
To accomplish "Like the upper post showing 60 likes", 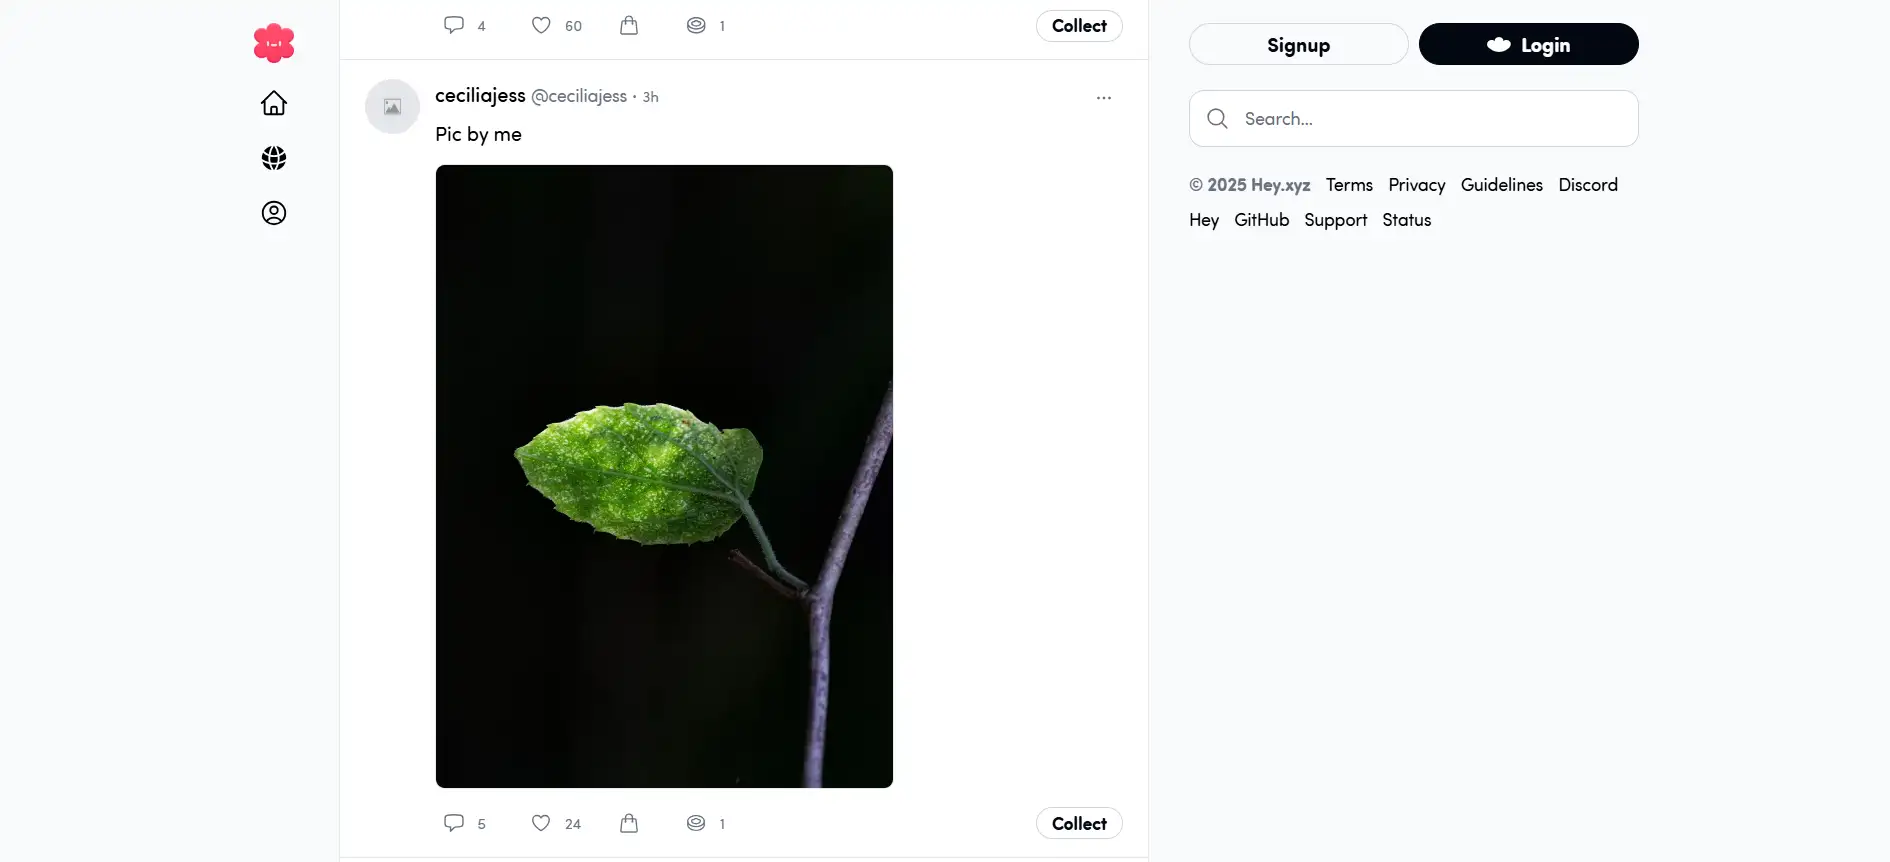I will (x=541, y=26).
